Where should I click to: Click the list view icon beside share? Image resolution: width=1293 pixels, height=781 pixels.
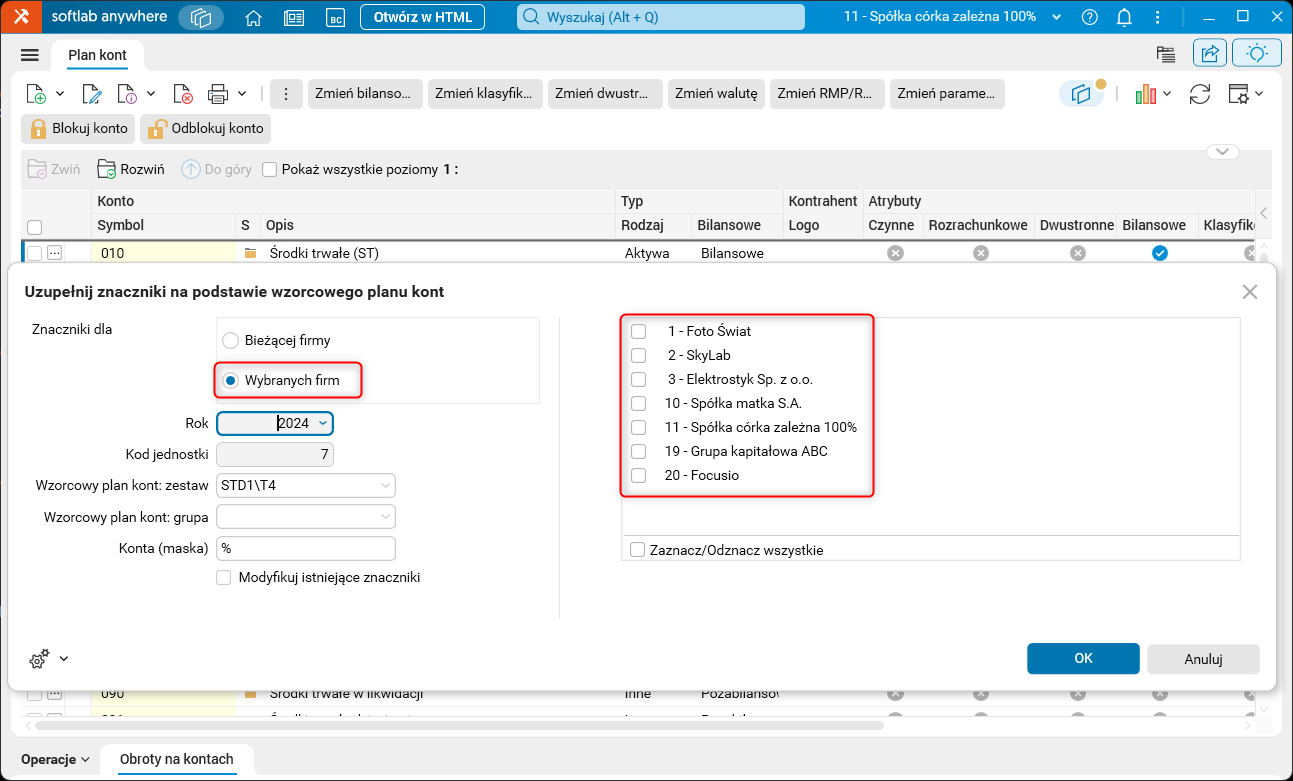coord(1165,55)
